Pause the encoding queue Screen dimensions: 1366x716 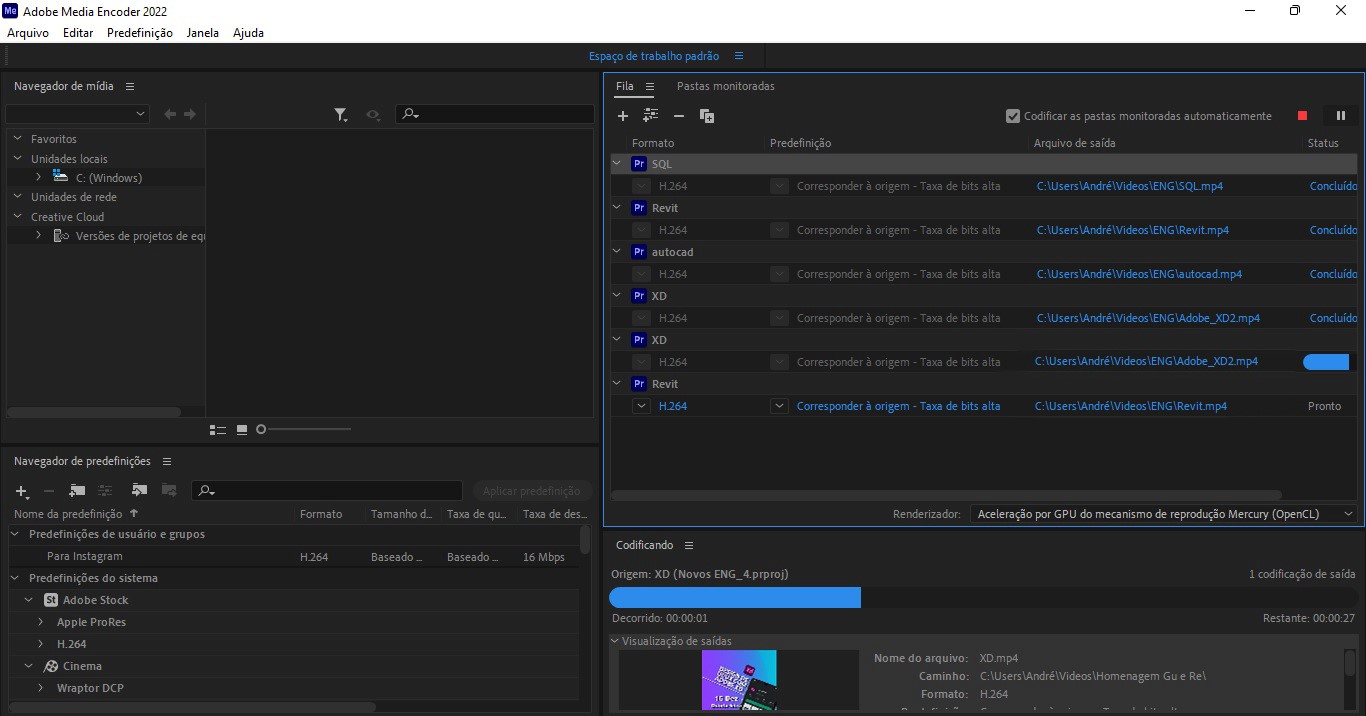click(1341, 116)
